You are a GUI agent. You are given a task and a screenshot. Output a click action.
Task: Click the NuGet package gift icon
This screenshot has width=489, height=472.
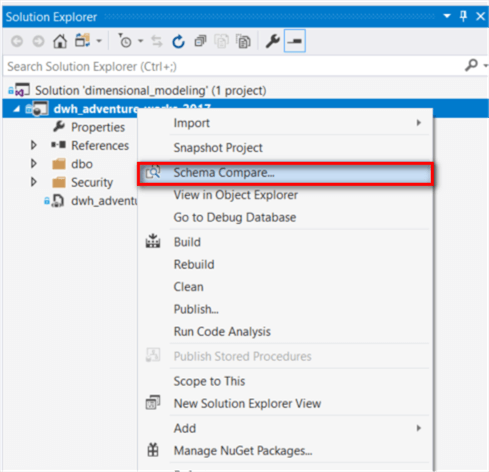pos(153,450)
